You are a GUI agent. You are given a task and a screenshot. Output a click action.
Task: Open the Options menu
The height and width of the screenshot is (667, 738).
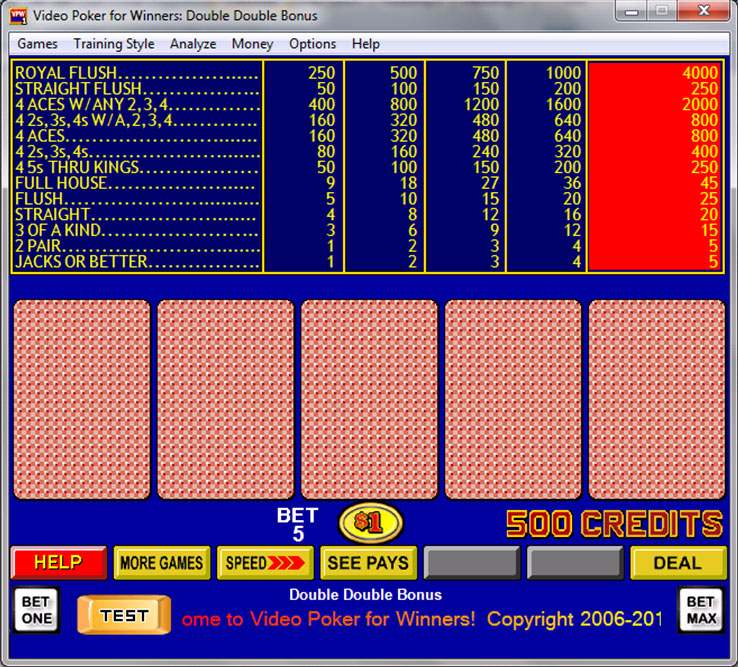(313, 44)
